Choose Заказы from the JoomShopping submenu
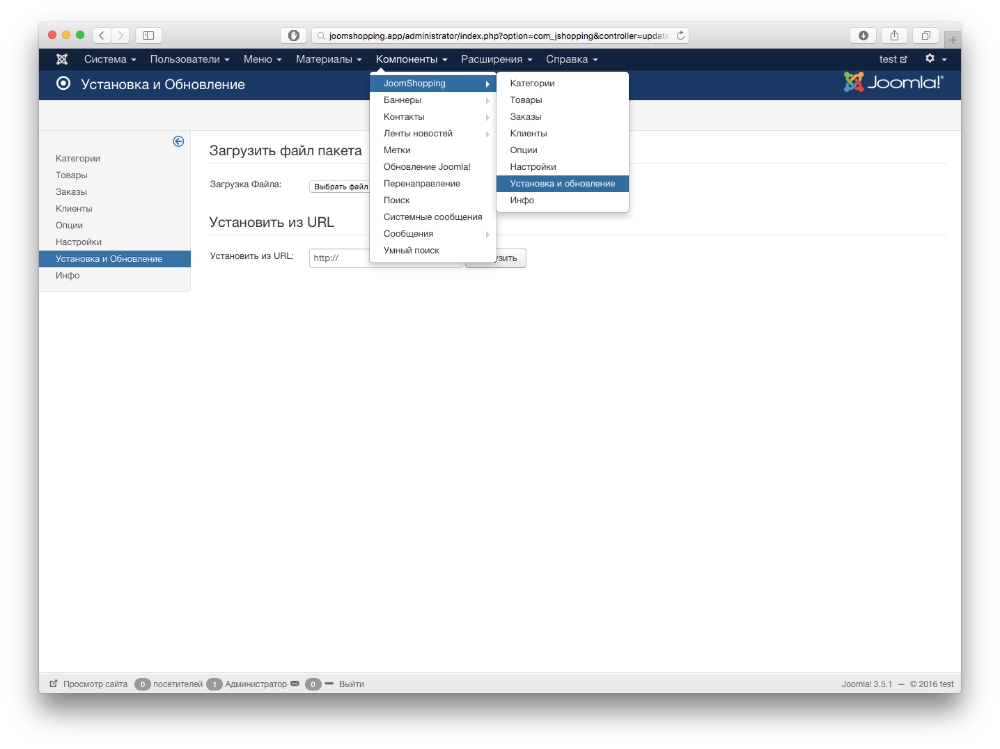Image resolution: width=1000 pixels, height=749 pixels. tap(525, 117)
